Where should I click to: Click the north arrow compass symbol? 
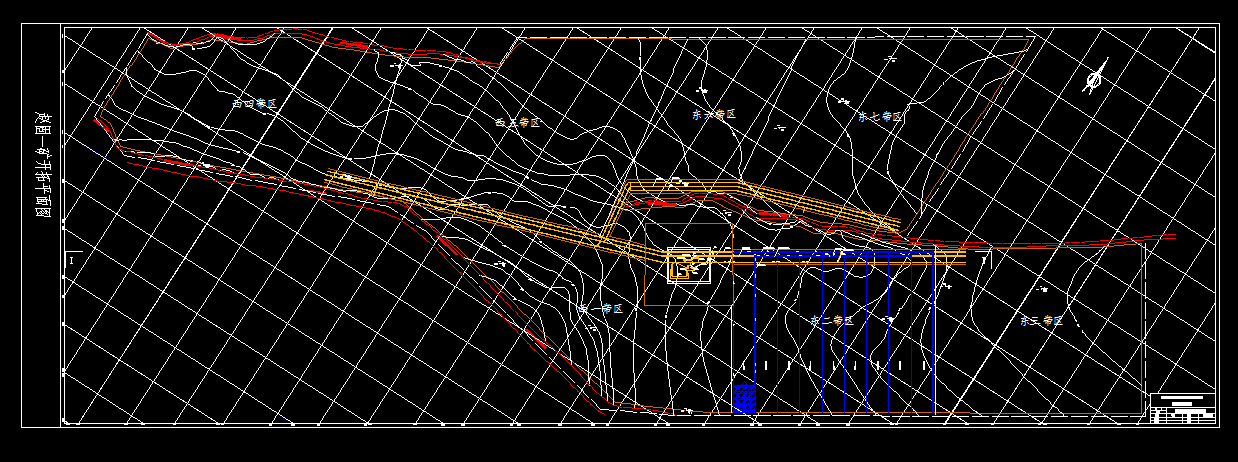(x=1095, y=77)
